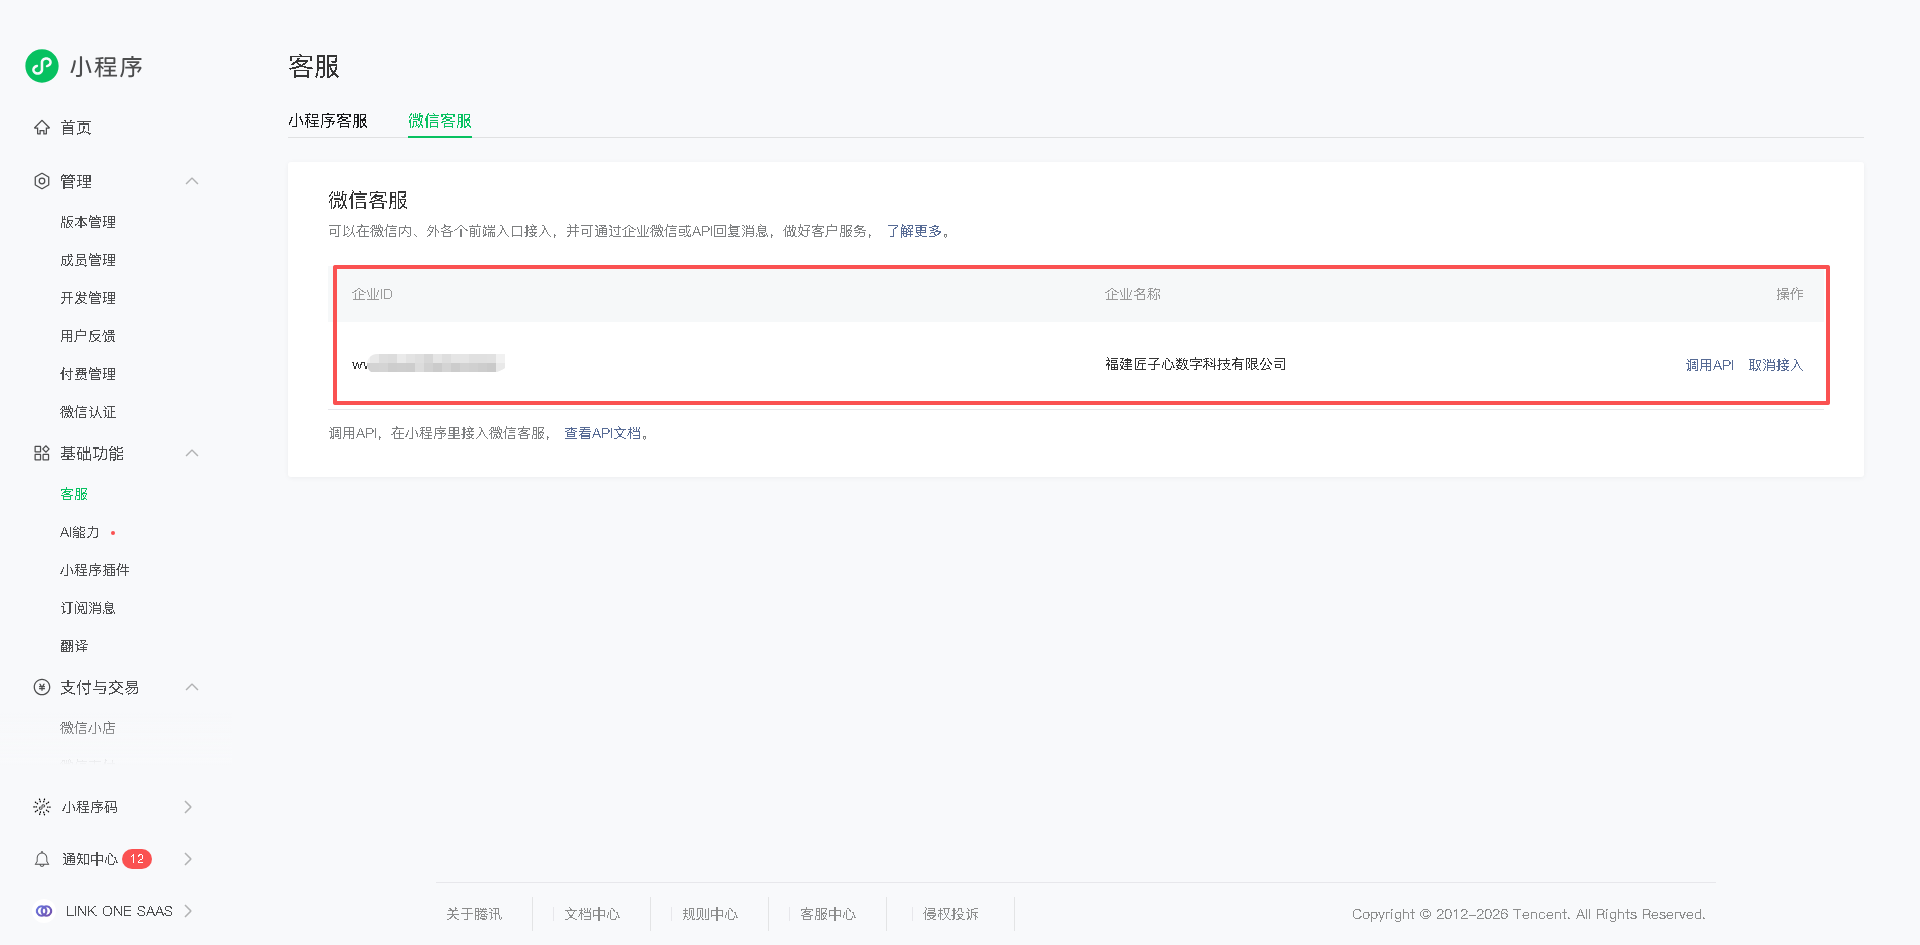Switch to the 小程序客服 tab
This screenshot has height=945, width=1920.
(x=328, y=121)
